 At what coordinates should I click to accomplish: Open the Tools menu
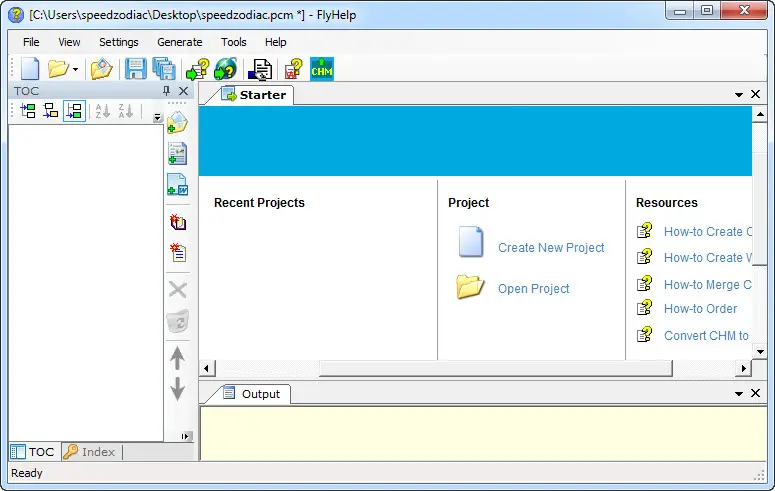point(234,42)
